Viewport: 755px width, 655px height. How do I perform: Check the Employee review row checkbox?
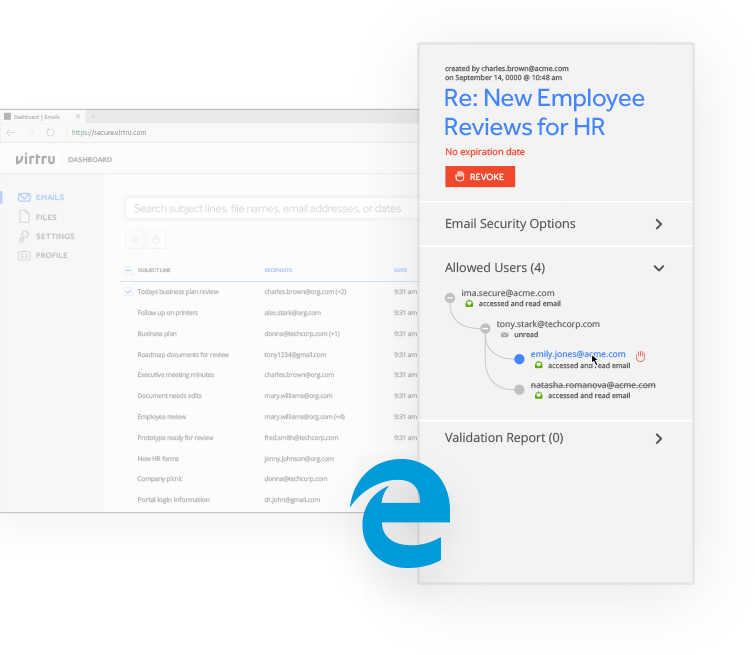click(x=128, y=417)
